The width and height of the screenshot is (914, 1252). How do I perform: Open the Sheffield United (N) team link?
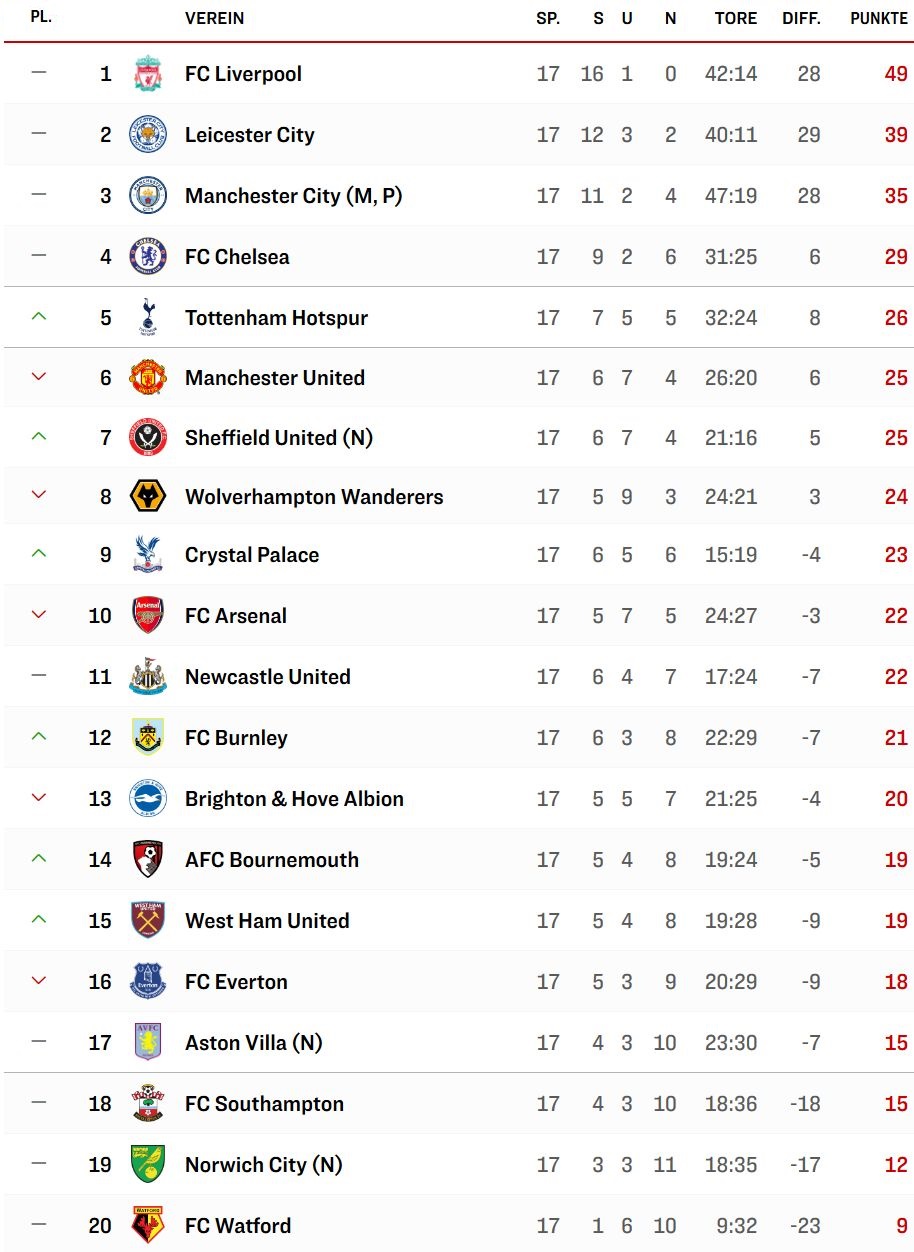click(x=279, y=438)
